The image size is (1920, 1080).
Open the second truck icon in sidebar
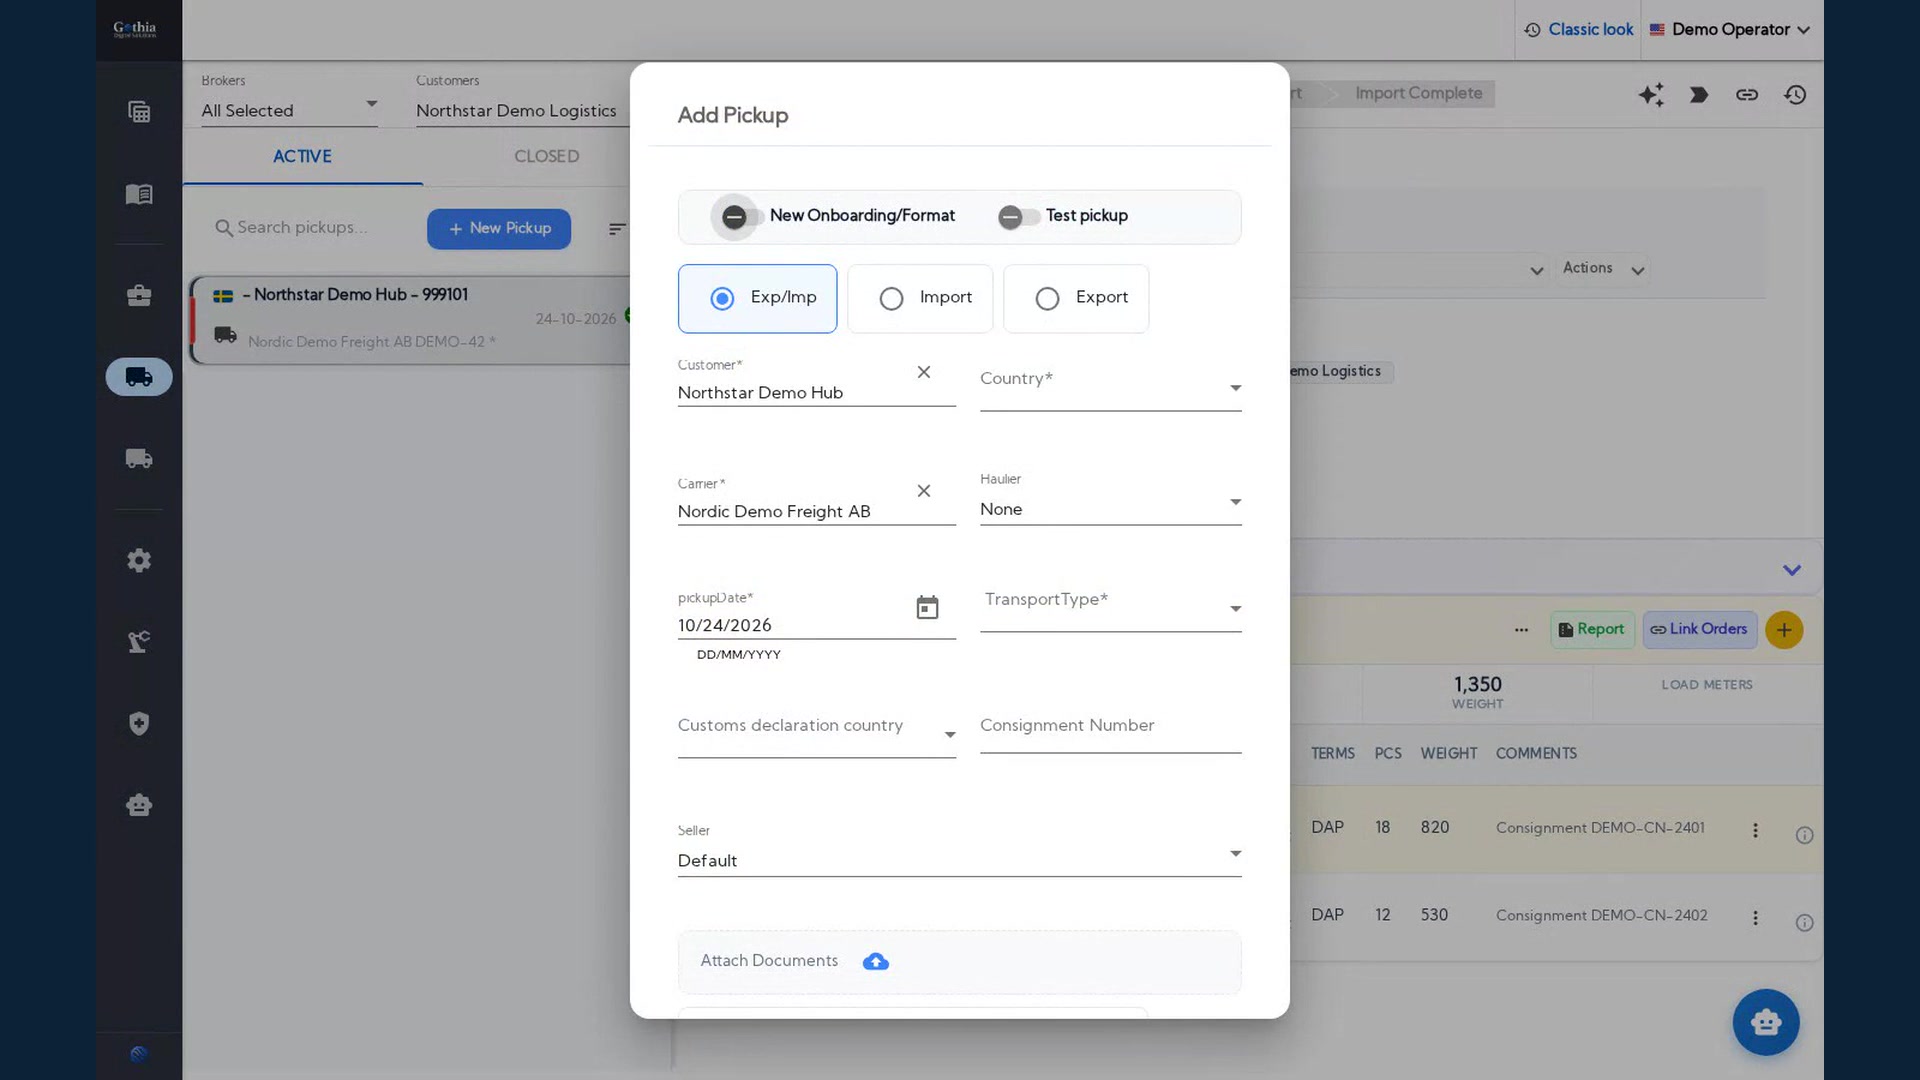(x=139, y=458)
